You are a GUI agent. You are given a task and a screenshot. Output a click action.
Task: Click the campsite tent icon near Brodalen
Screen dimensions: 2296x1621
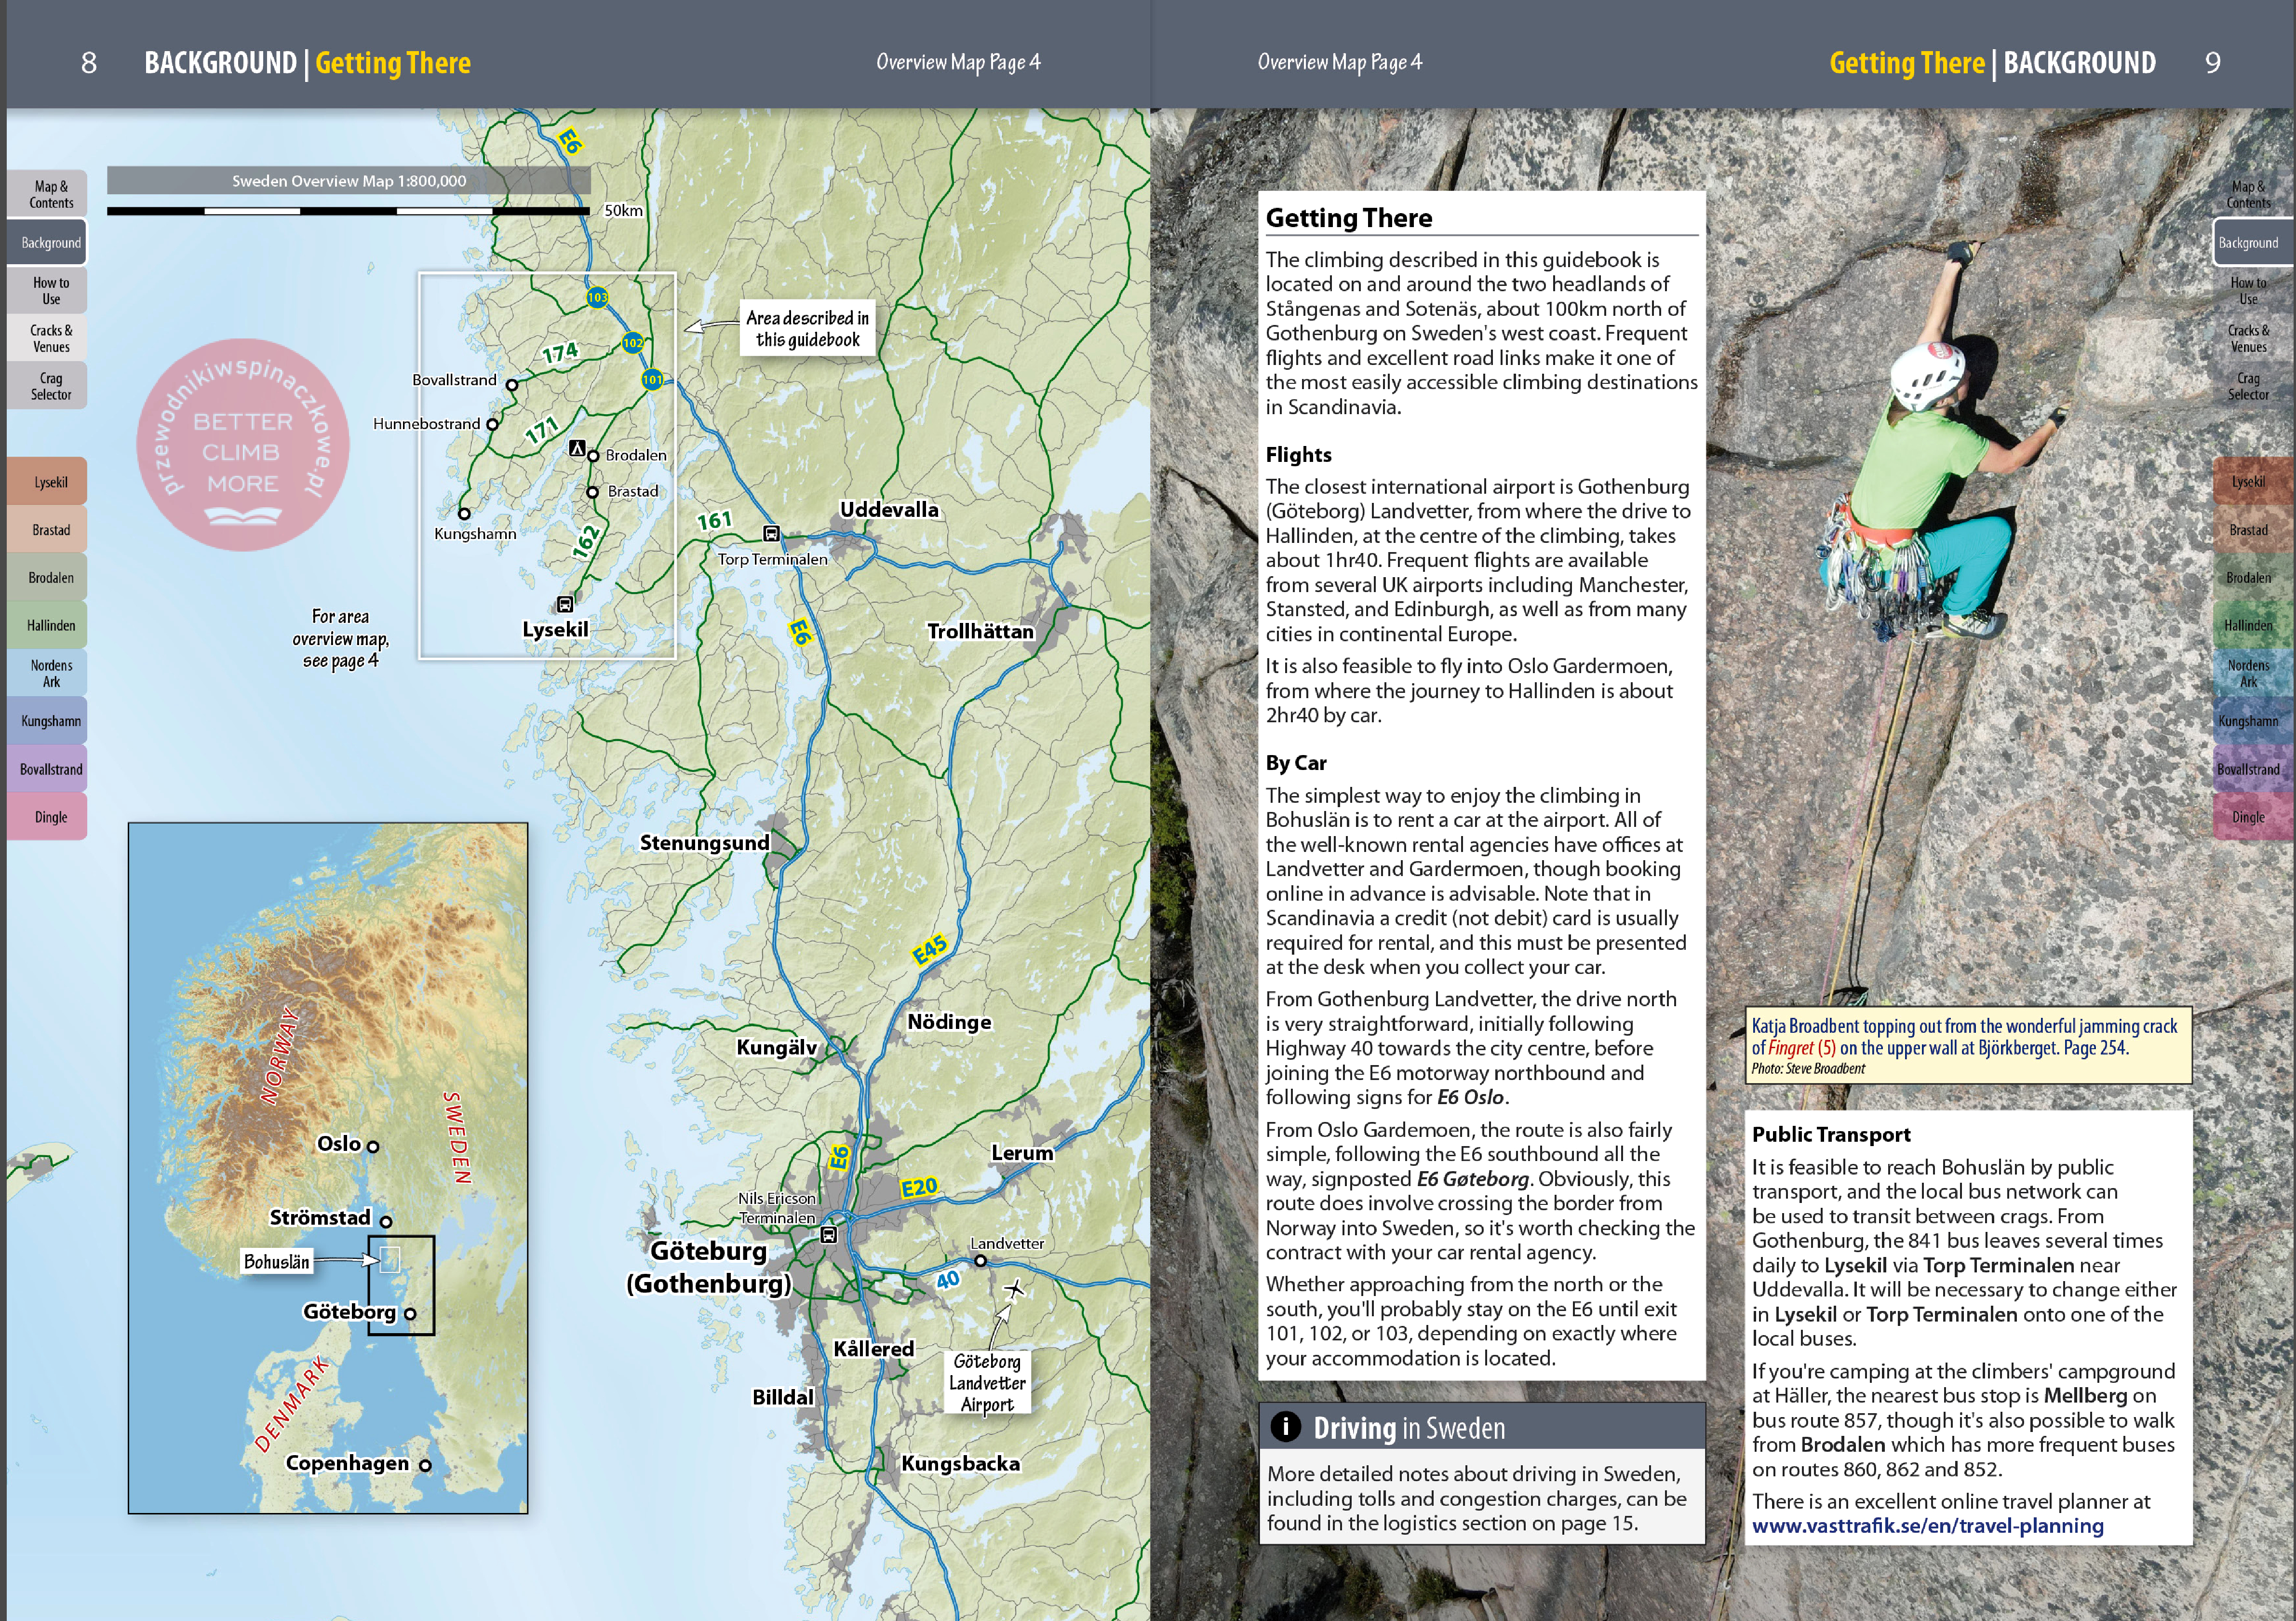point(577,448)
